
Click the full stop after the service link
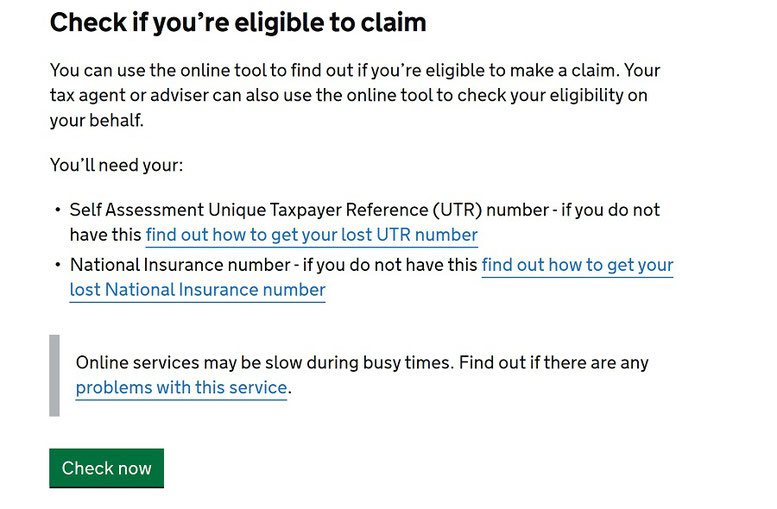coord(289,388)
